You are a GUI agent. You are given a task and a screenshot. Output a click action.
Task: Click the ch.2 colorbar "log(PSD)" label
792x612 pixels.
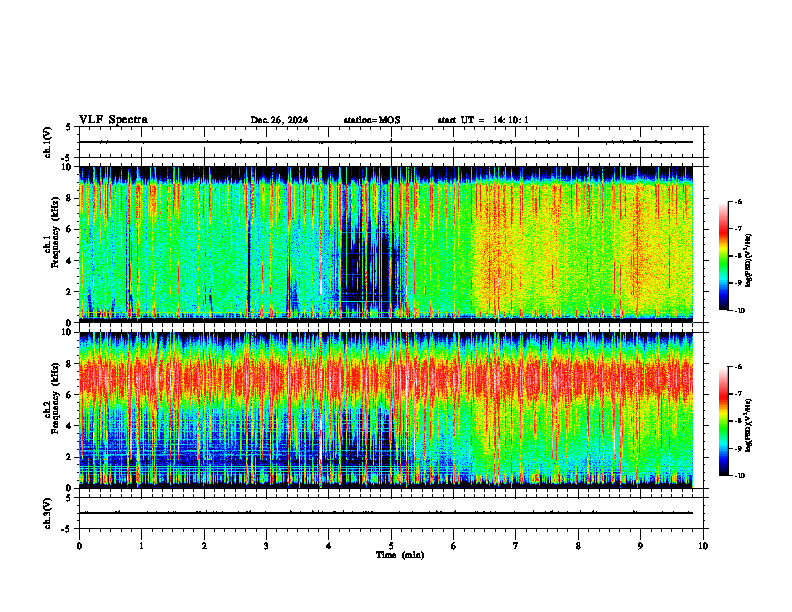pyautogui.click(x=749, y=426)
